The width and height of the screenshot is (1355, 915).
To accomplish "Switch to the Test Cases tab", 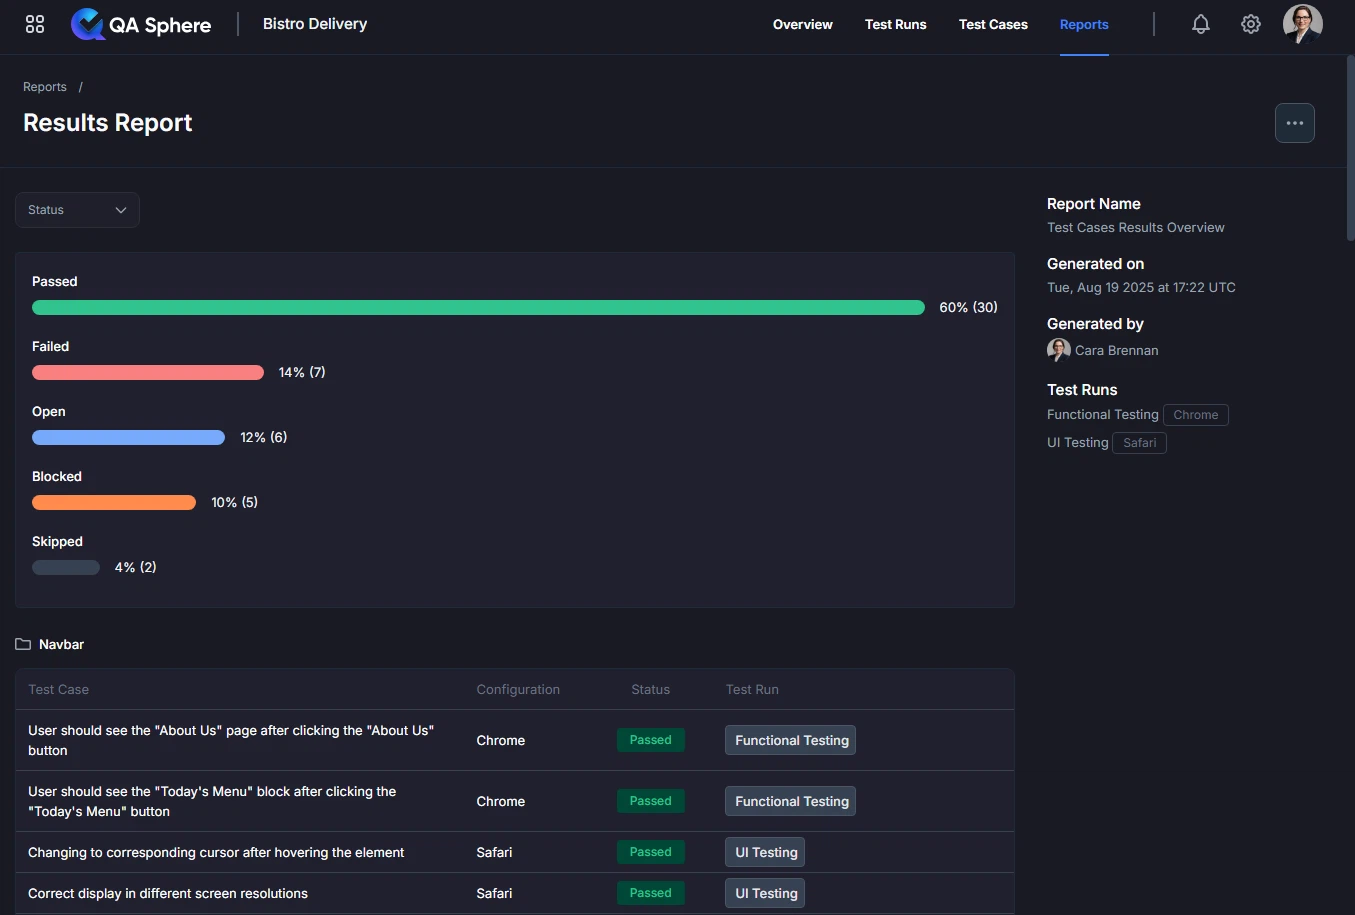I will [x=993, y=24].
